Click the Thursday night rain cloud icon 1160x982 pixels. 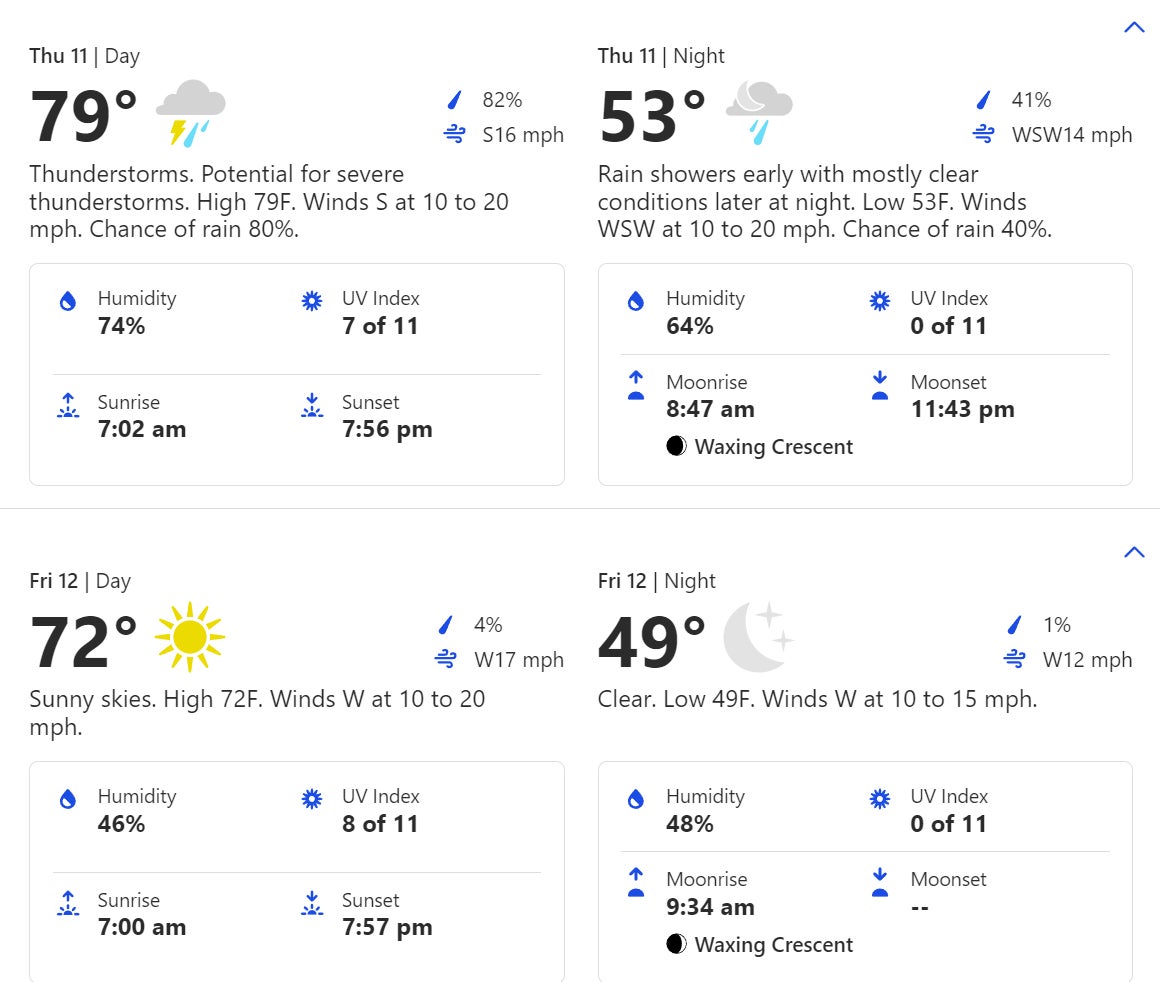point(759,113)
